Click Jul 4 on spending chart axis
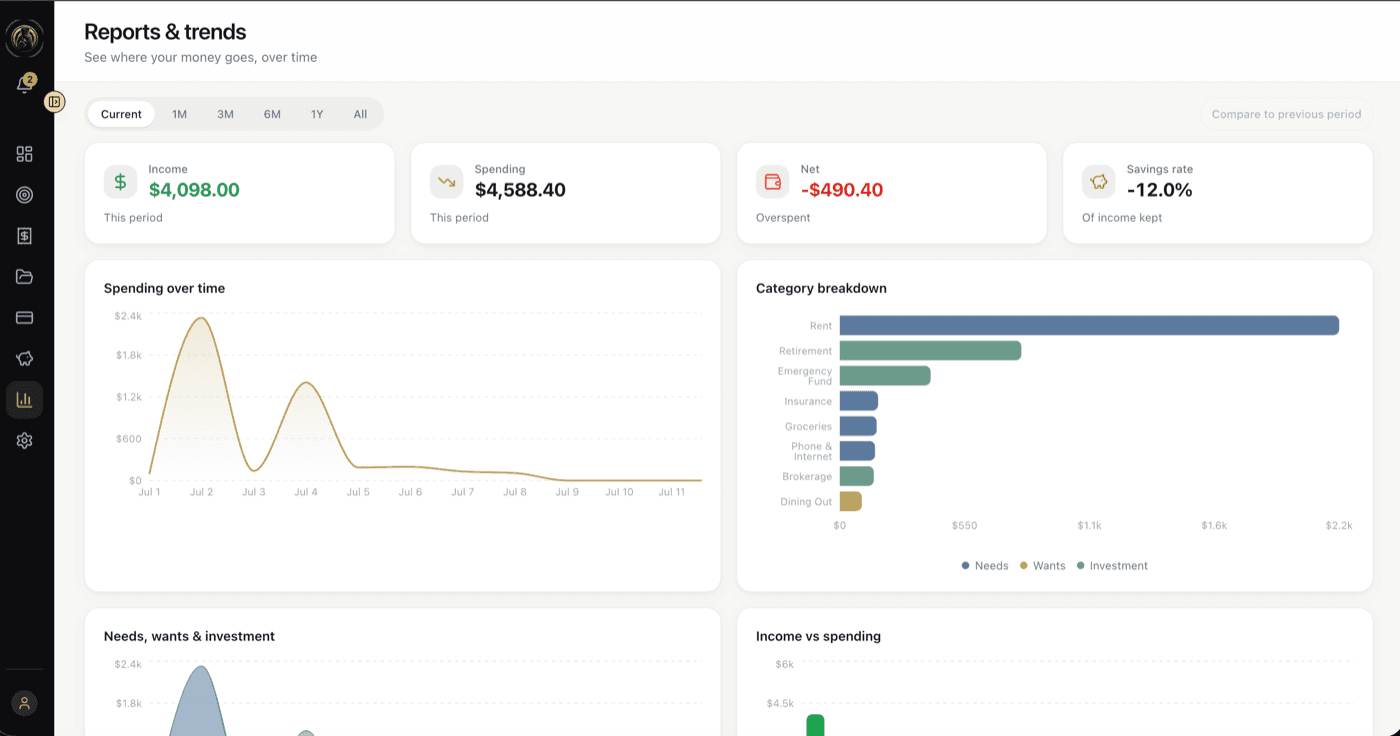The image size is (1400, 736). point(306,492)
